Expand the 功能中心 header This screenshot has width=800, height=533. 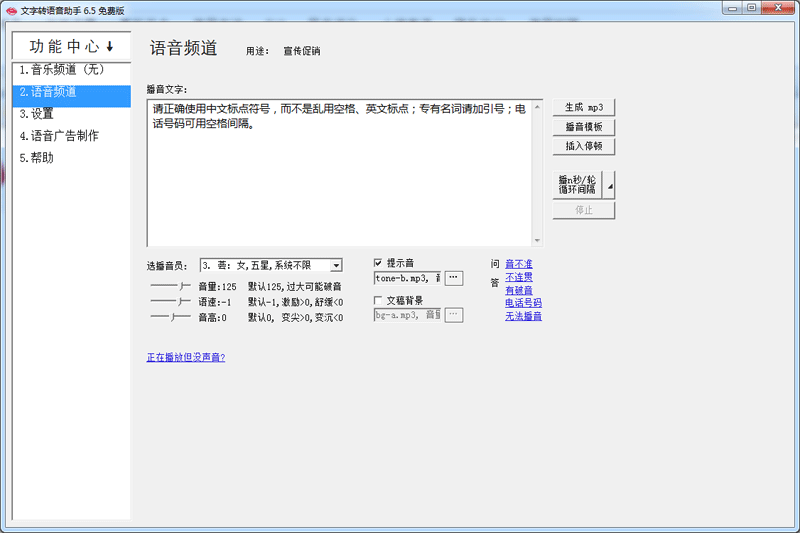71,46
